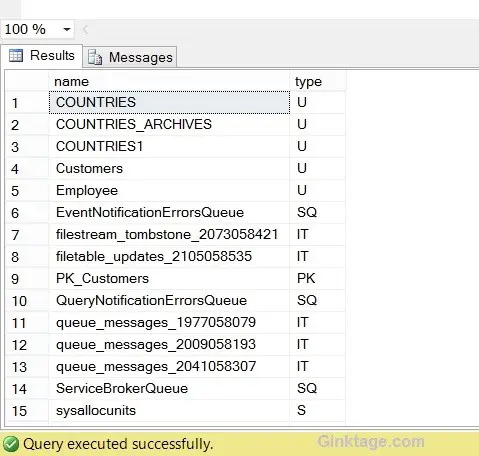Click the 100 % zoom value field

point(32,29)
